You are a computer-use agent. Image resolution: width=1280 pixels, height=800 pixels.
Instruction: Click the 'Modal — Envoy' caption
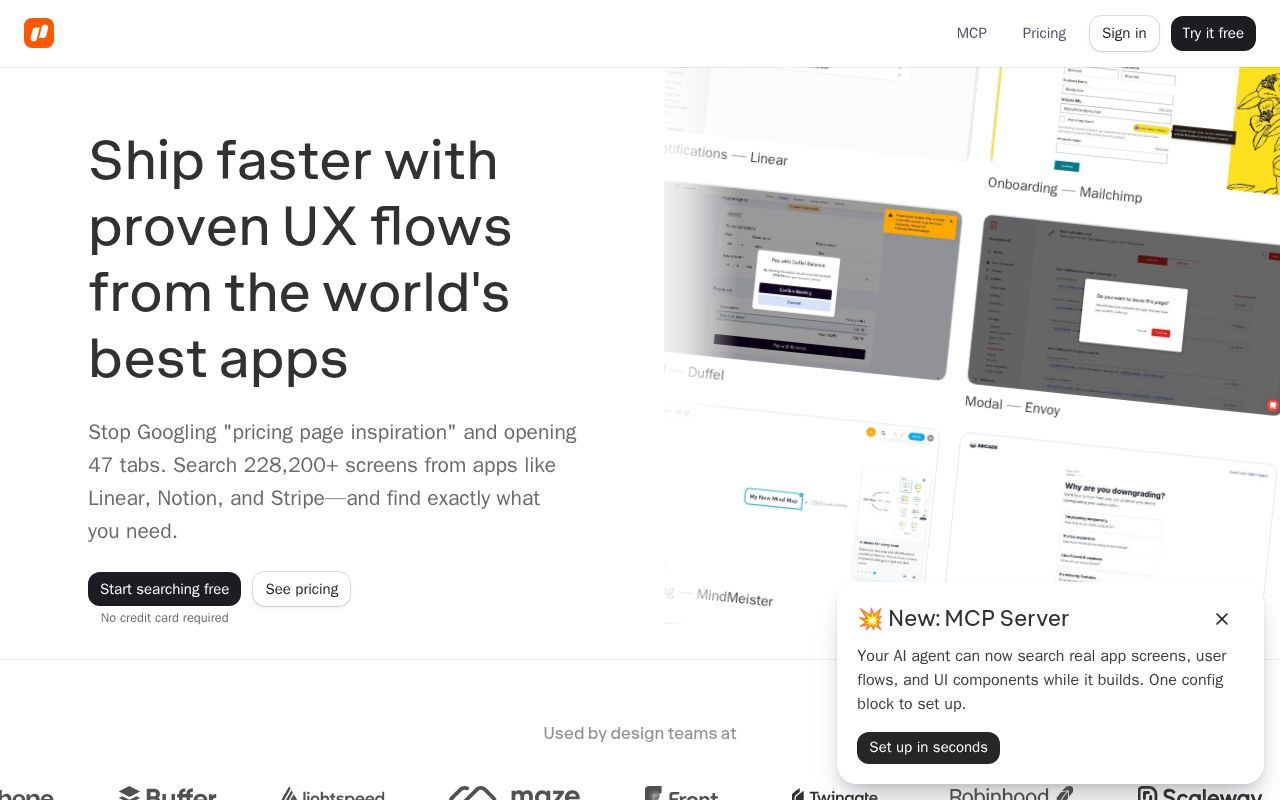(x=1012, y=405)
